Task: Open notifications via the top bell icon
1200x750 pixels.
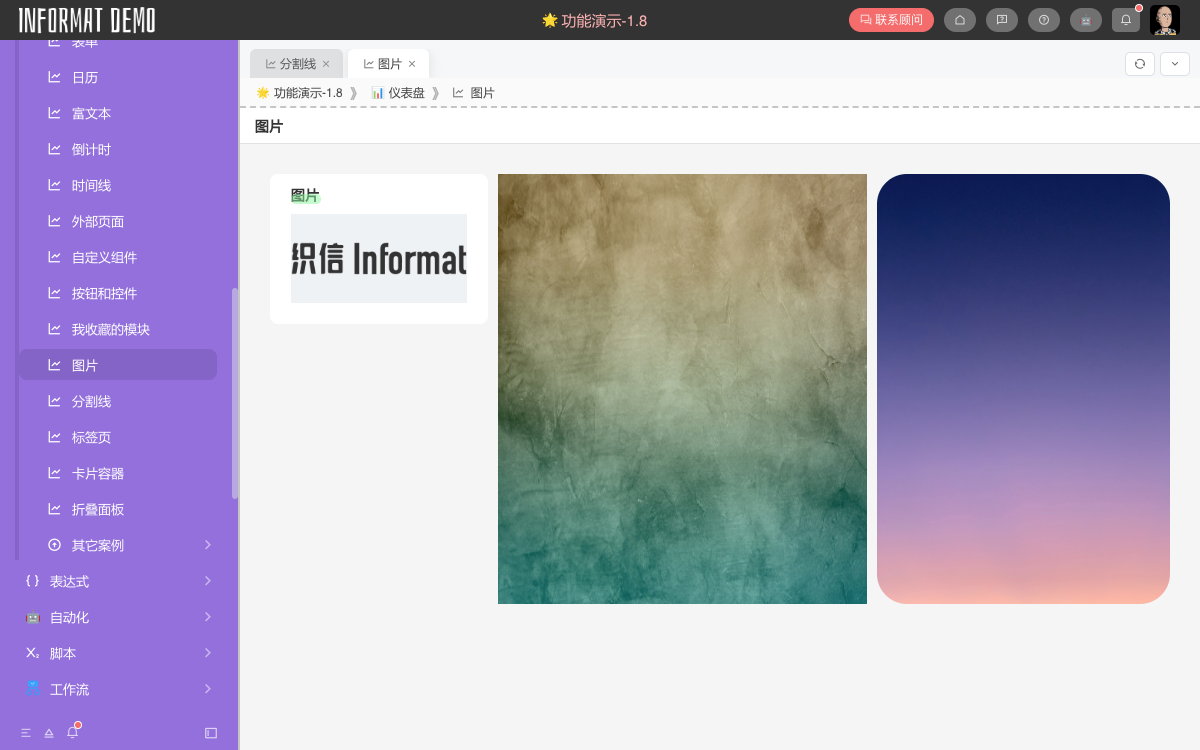Action: coord(1125,20)
